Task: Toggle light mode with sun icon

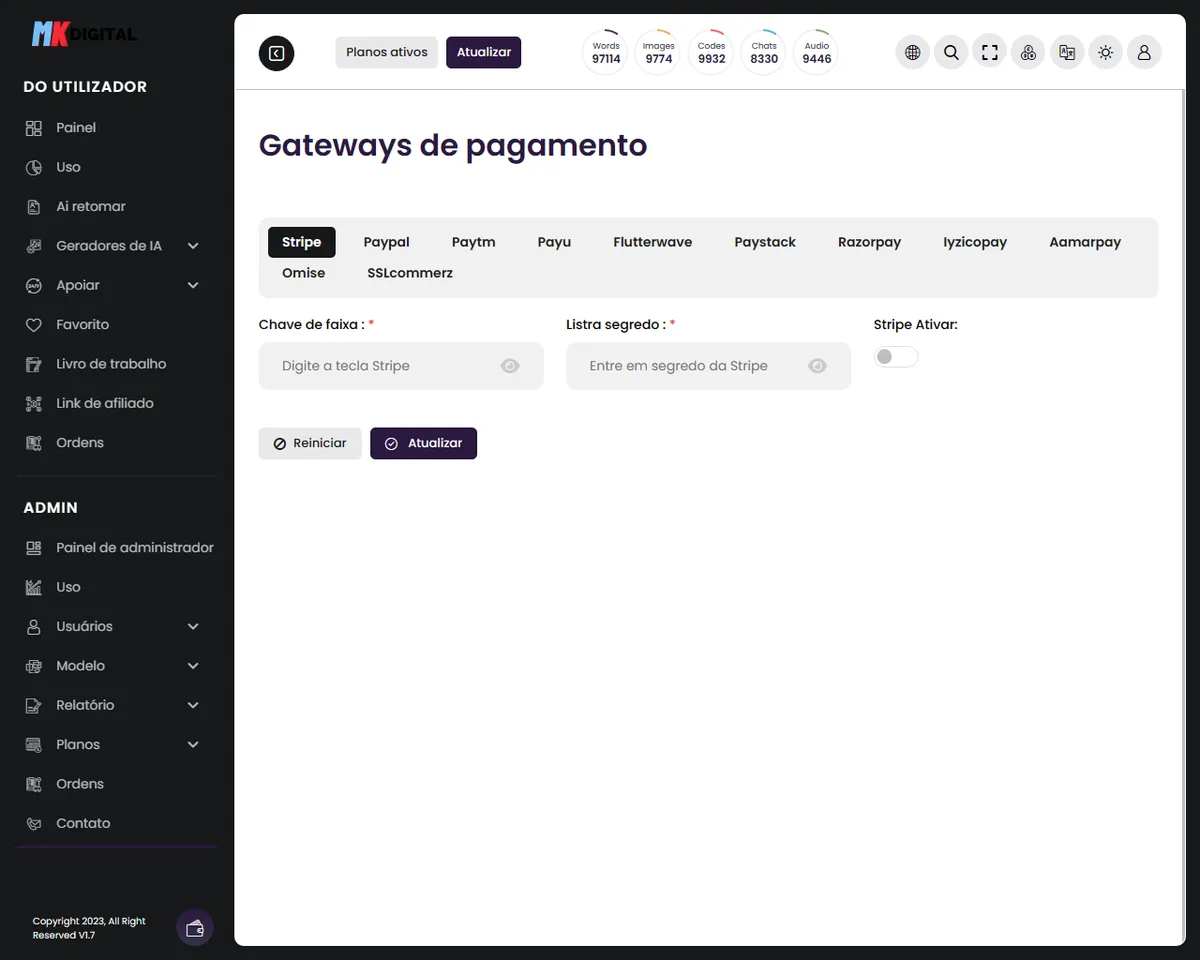Action: point(1105,53)
